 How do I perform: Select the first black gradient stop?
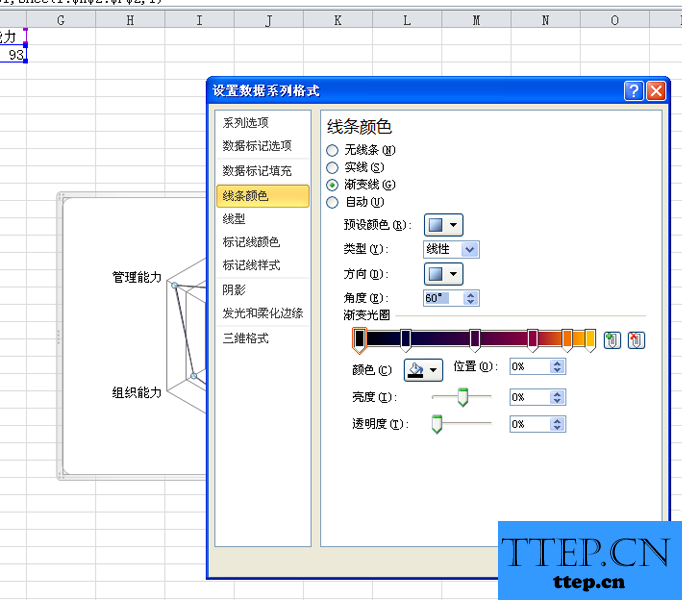pos(359,340)
